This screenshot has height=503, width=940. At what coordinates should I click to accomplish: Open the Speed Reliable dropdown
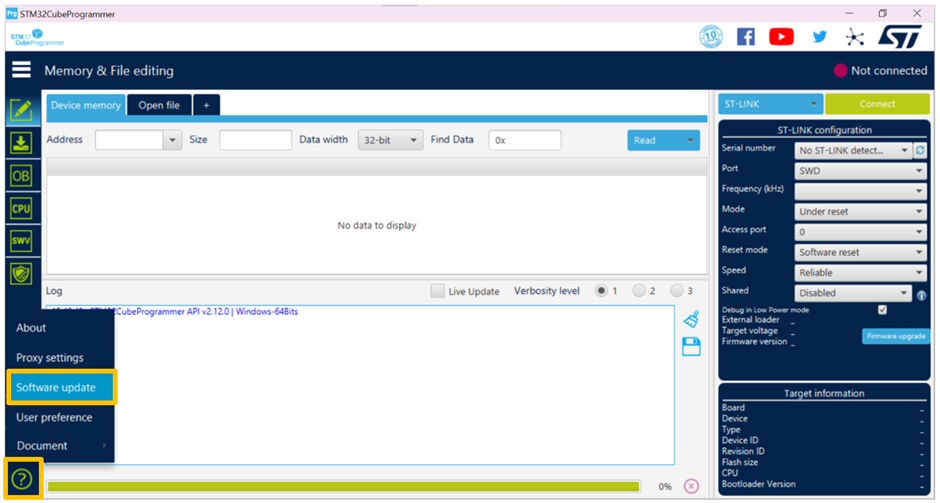[x=860, y=273]
